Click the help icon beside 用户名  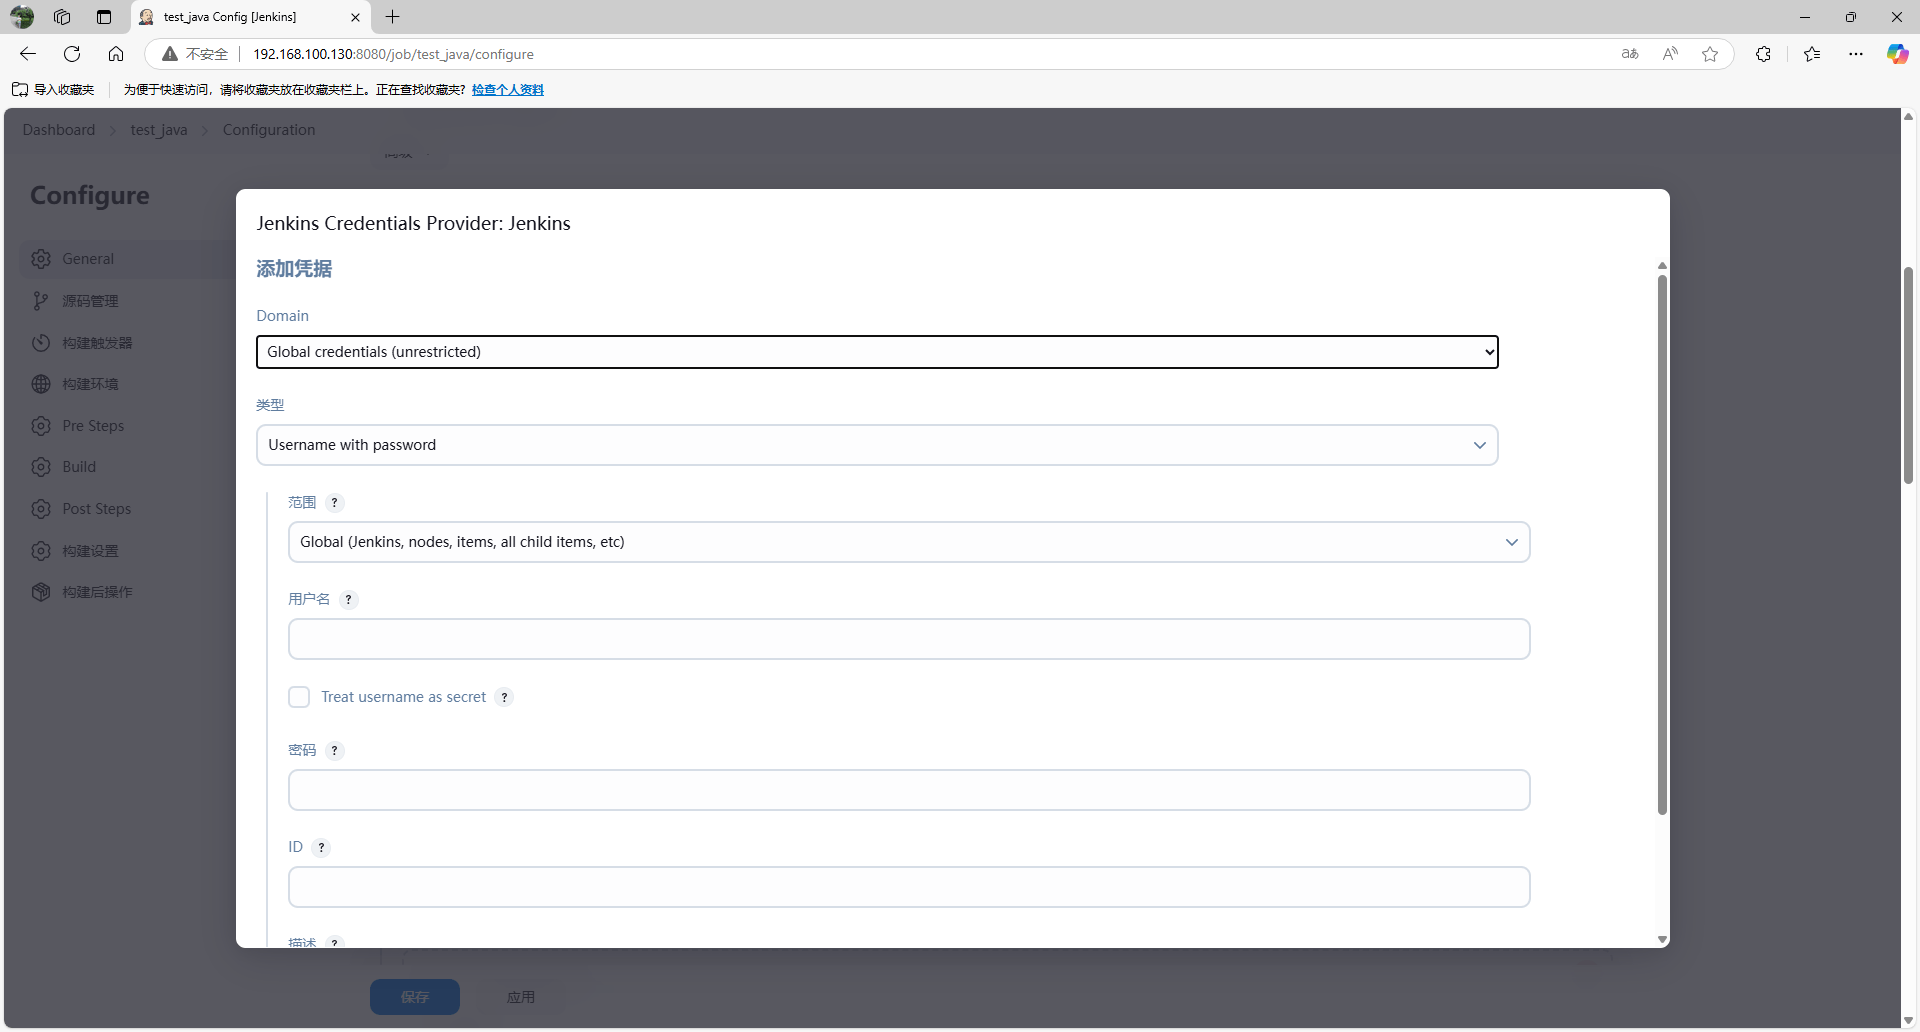coord(348,600)
